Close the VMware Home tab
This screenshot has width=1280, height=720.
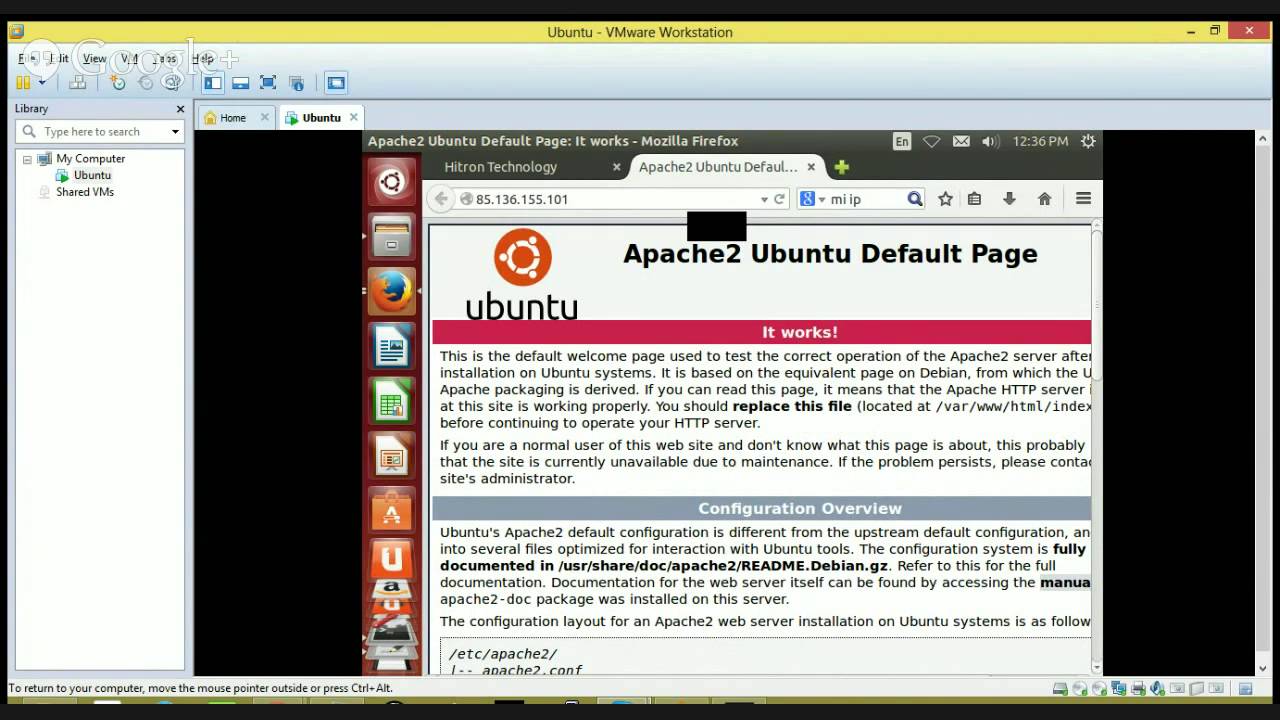coord(265,117)
